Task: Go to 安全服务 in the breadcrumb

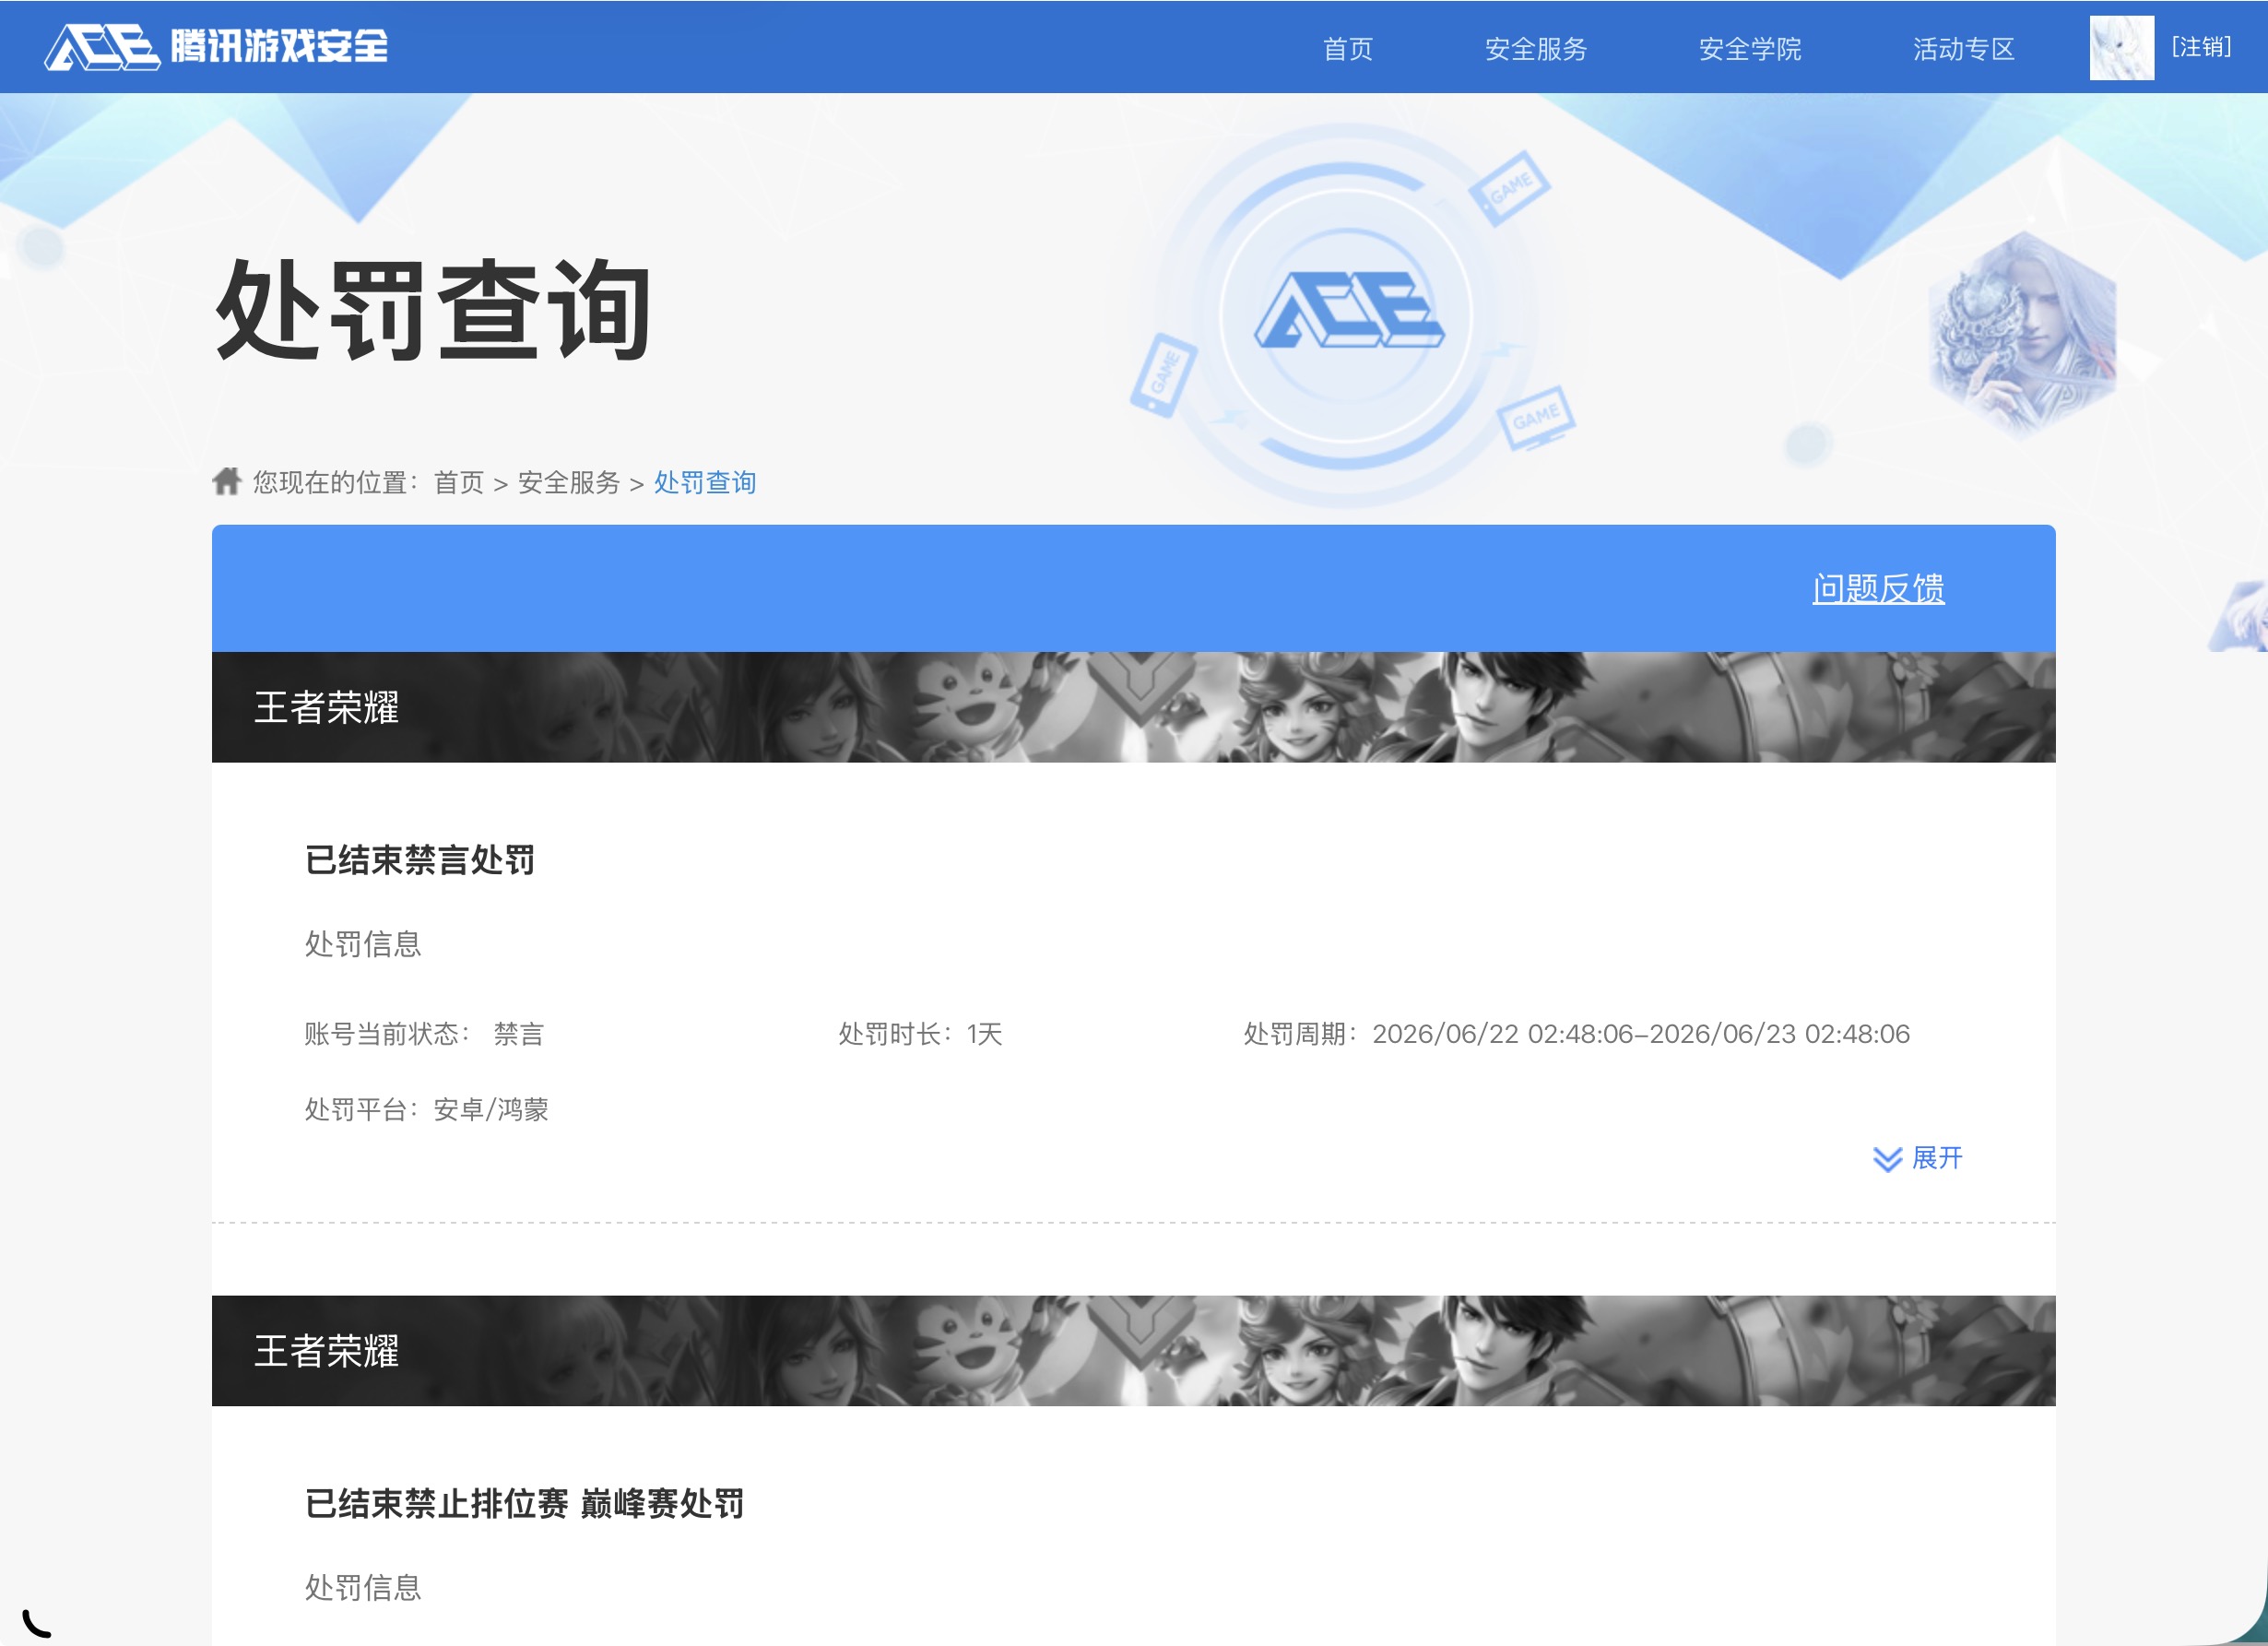Action: (569, 483)
